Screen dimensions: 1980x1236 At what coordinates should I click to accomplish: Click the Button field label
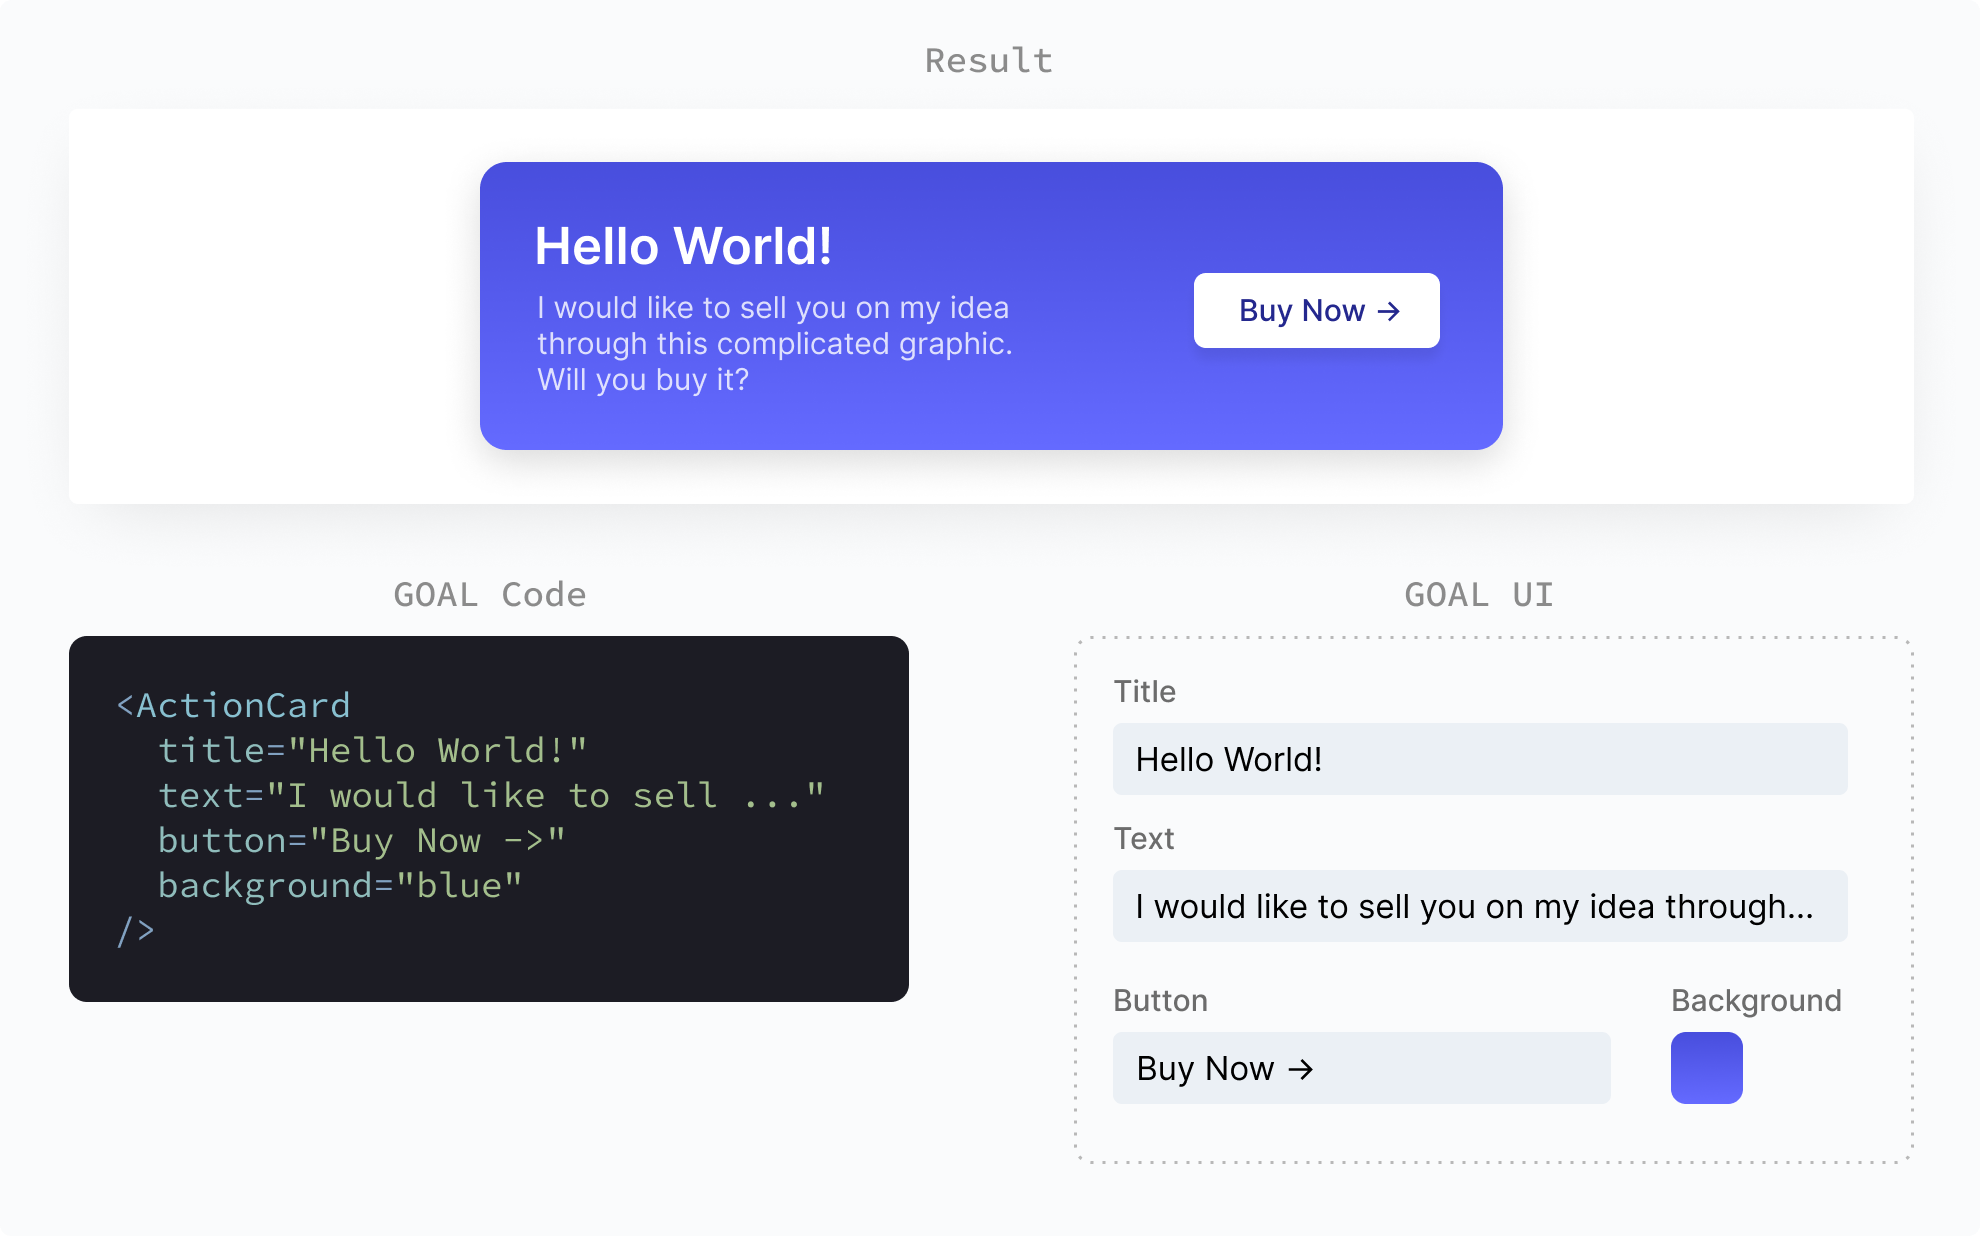1160,1000
